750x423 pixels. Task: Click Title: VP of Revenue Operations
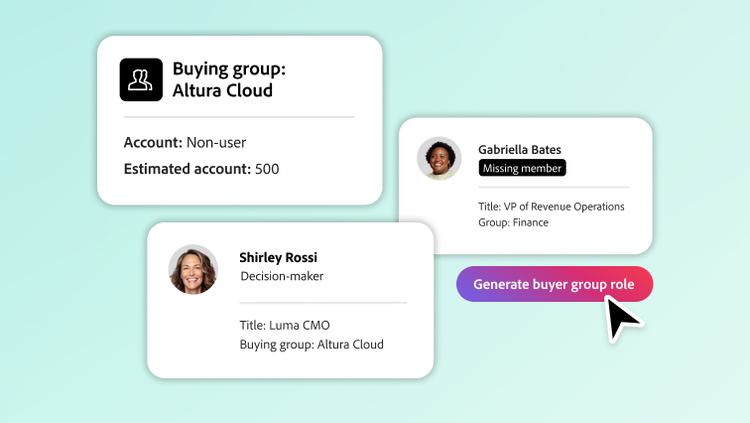(x=551, y=207)
